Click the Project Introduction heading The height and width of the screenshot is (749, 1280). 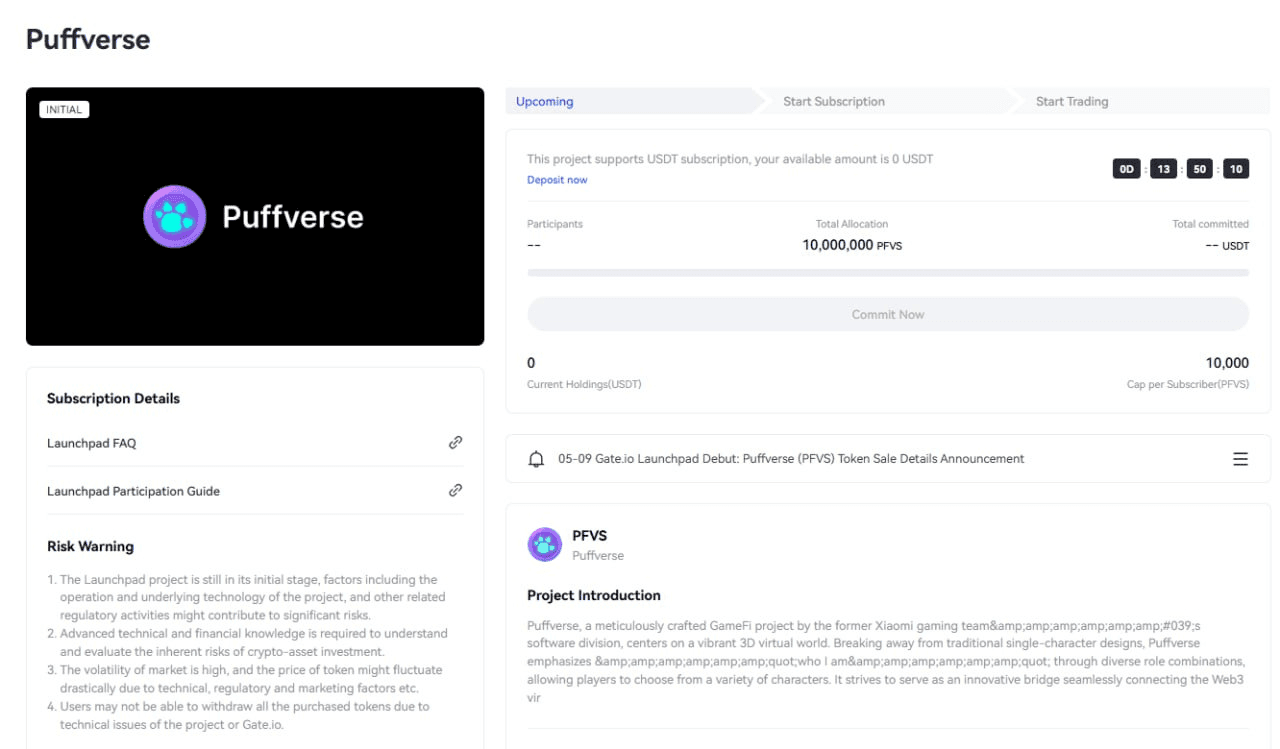point(594,595)
